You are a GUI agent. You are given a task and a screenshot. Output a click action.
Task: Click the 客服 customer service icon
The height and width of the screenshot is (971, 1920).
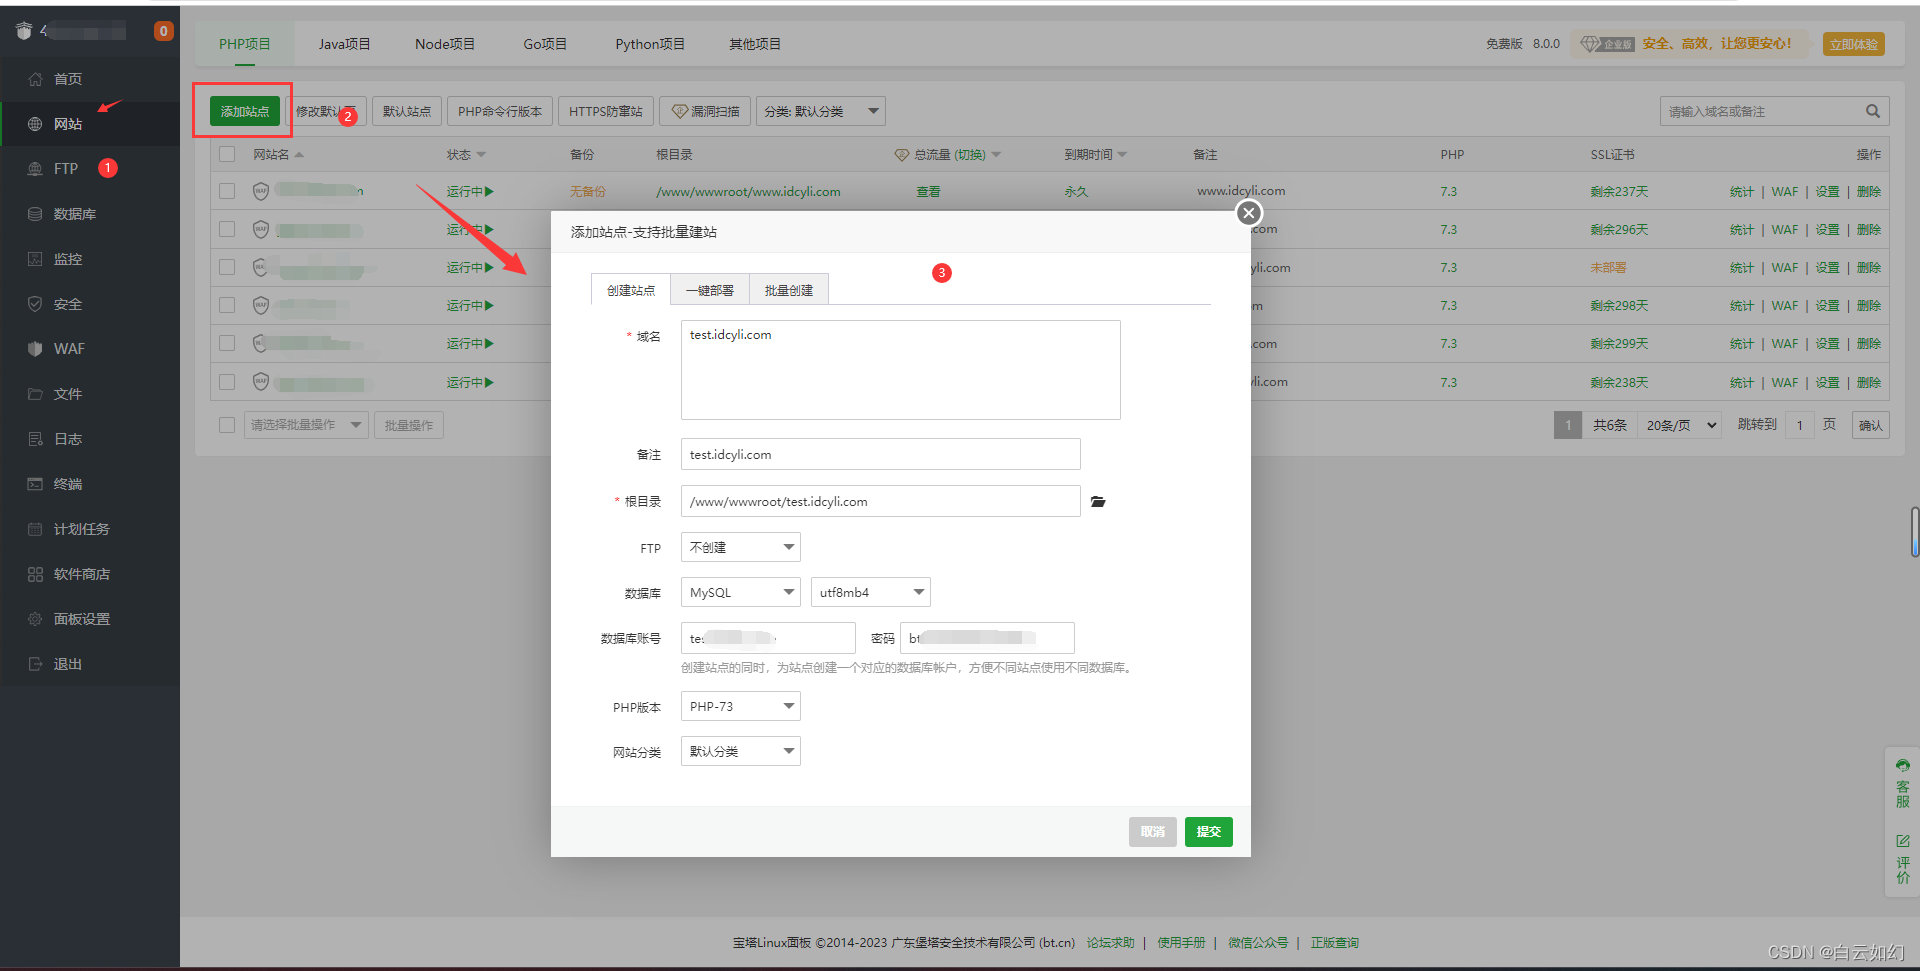click(x=1903, y=766)
